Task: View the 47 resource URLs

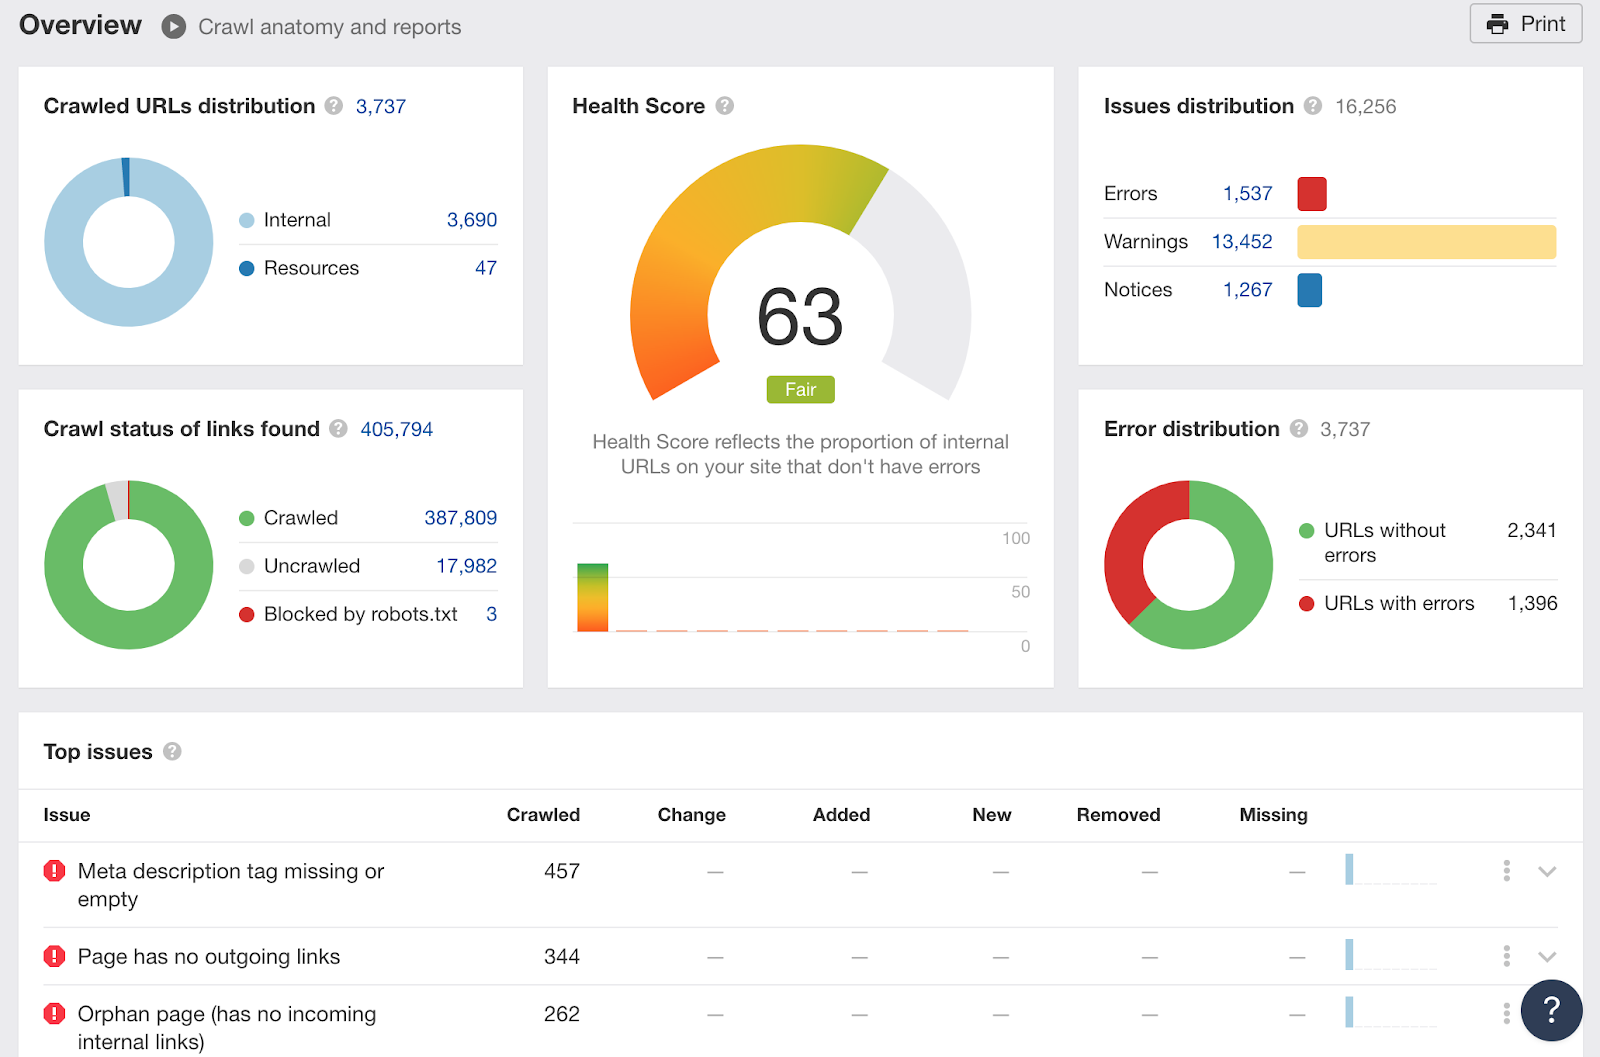Action: click(486, 268)
